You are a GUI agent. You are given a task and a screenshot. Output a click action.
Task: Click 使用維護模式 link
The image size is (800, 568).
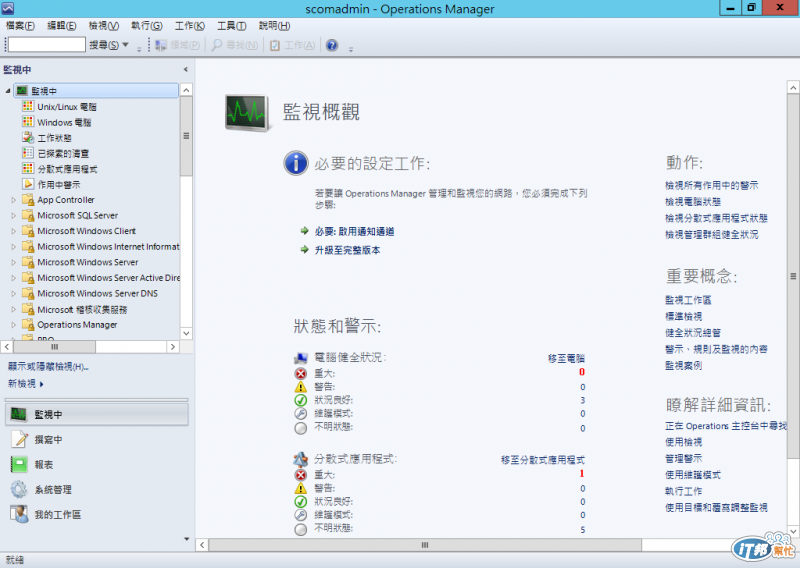(693, 475)
